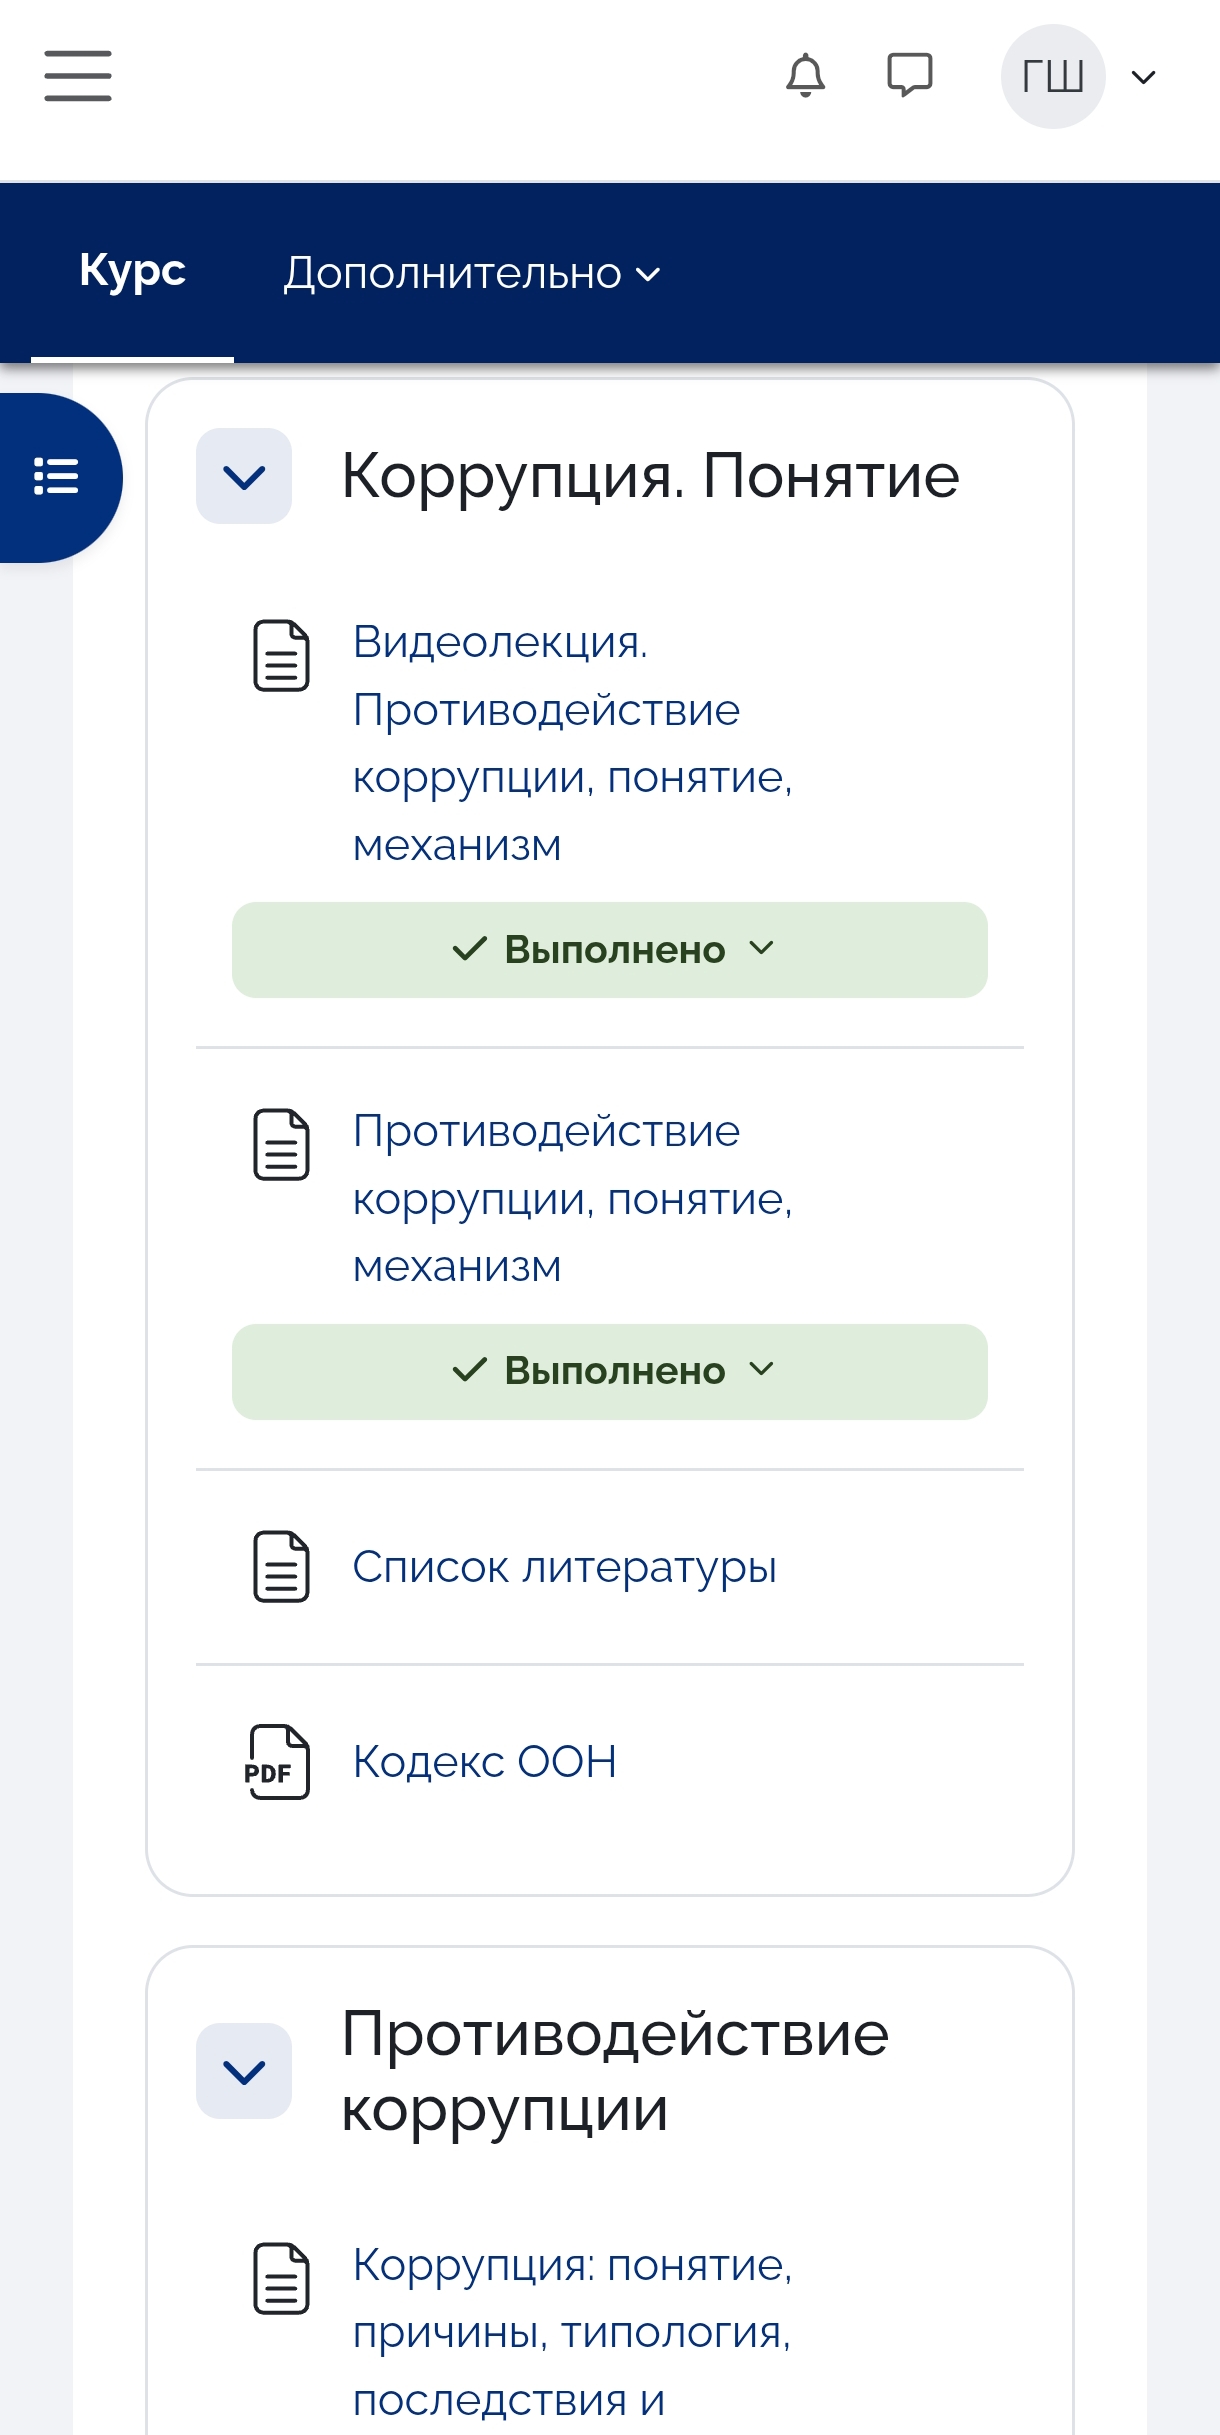Open the hamburger navigation menu

78,76
